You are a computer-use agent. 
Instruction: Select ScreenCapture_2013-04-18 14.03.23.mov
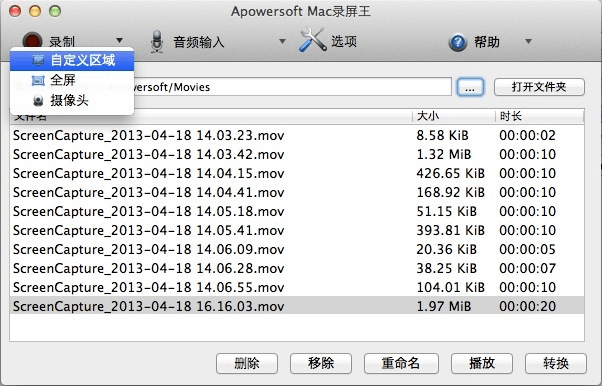click(x=149, y=135)
